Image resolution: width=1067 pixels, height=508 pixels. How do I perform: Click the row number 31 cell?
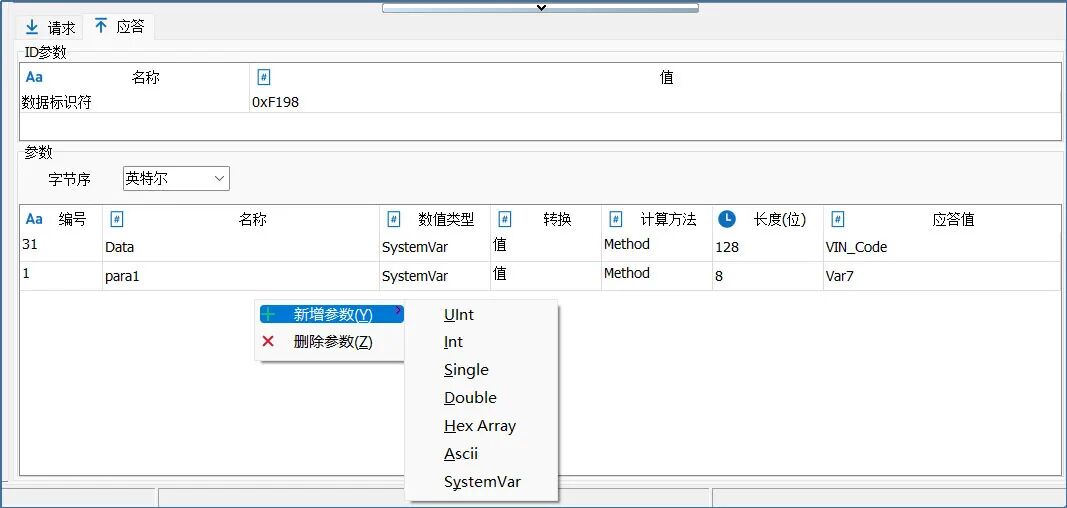pyautogui.click(x=61, y=247)
